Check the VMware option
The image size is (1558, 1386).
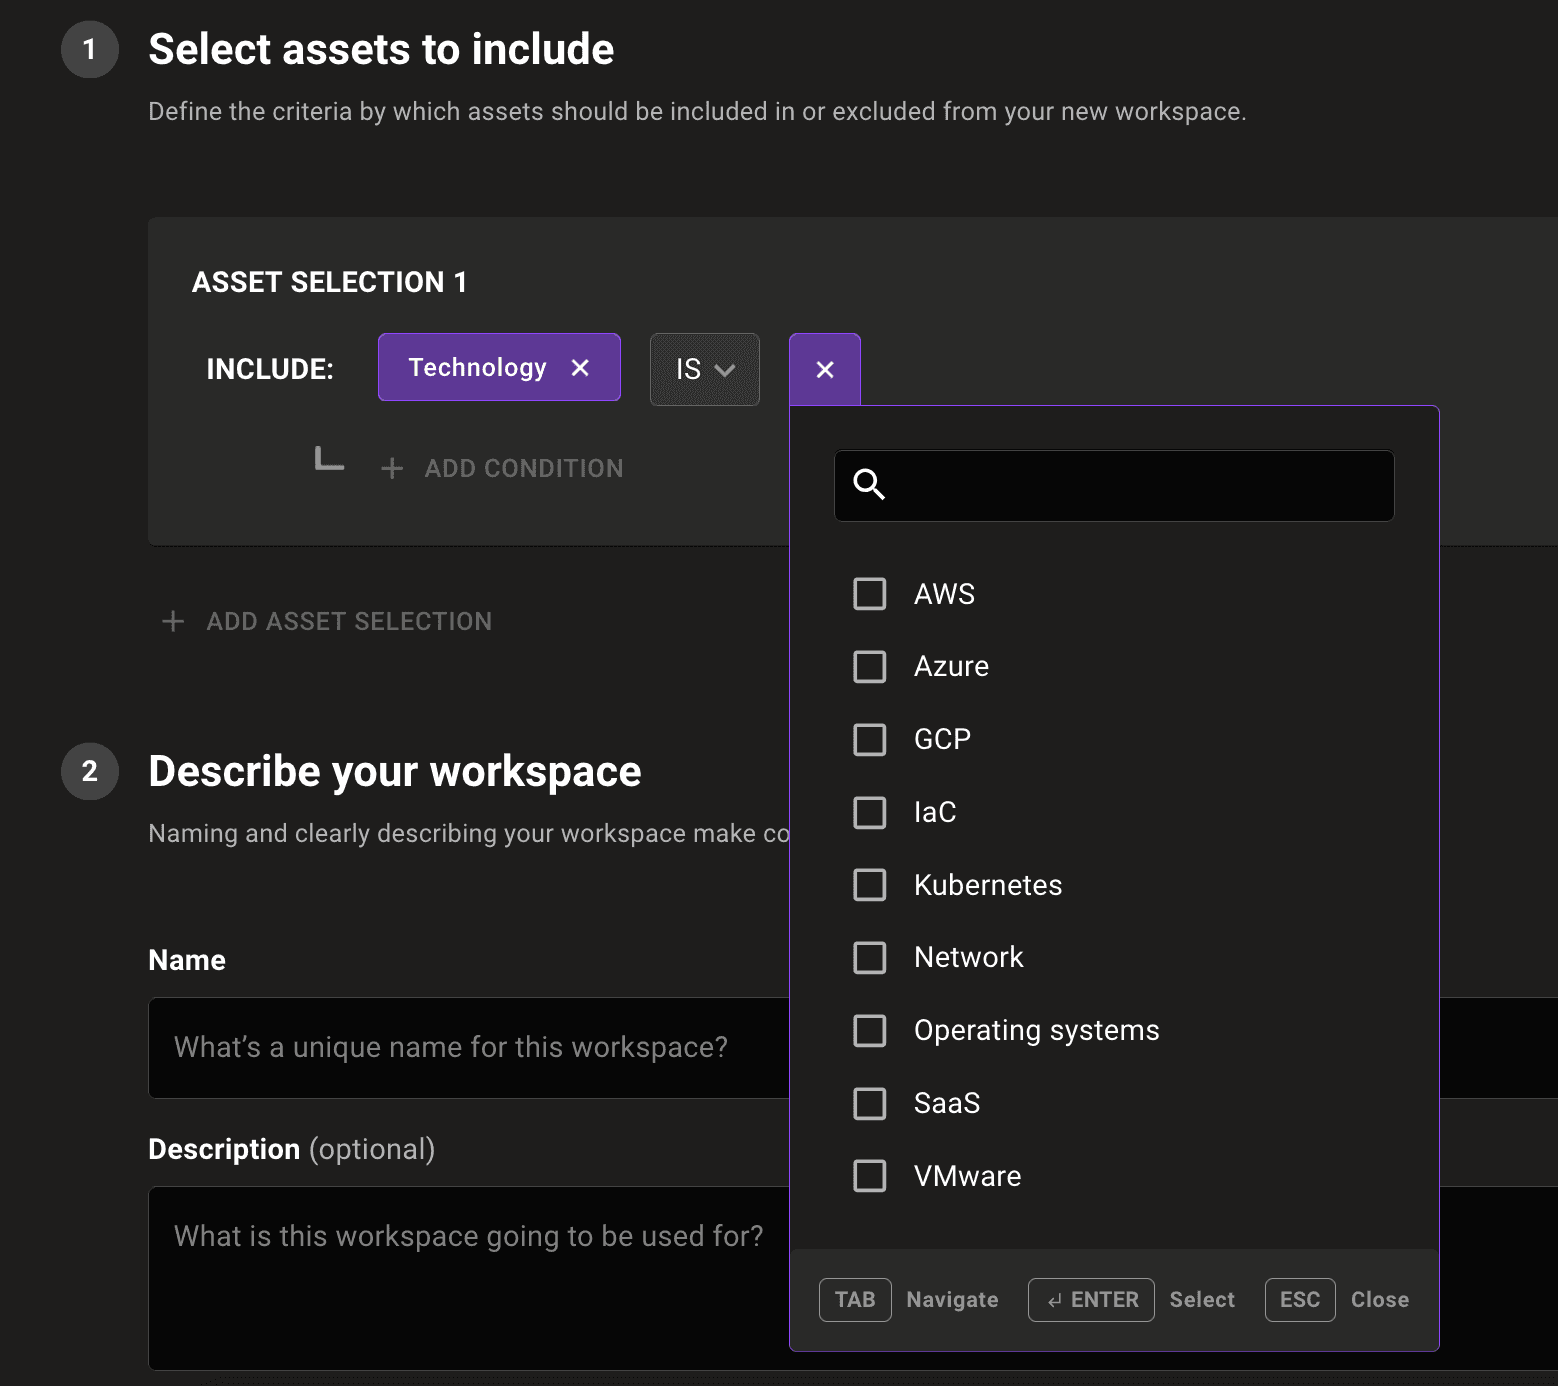point(869,1176)
